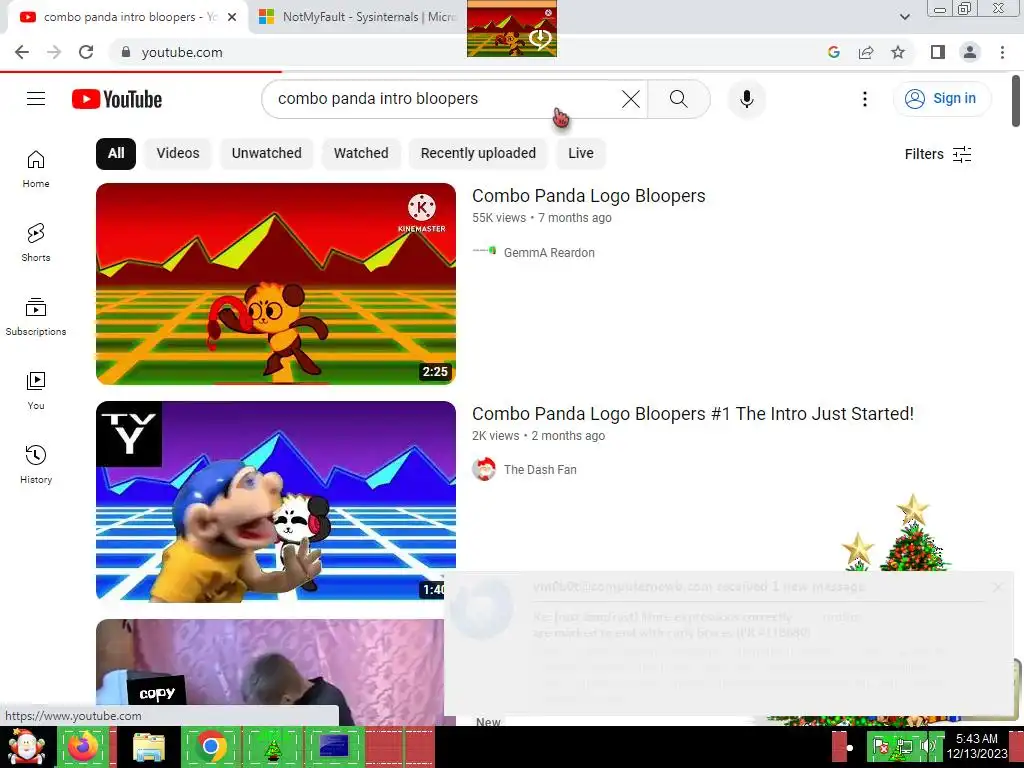Close the combo panda intro bloopers tab
The image size is (1024, 768).
pyautogui.click(x=232, y=17)
